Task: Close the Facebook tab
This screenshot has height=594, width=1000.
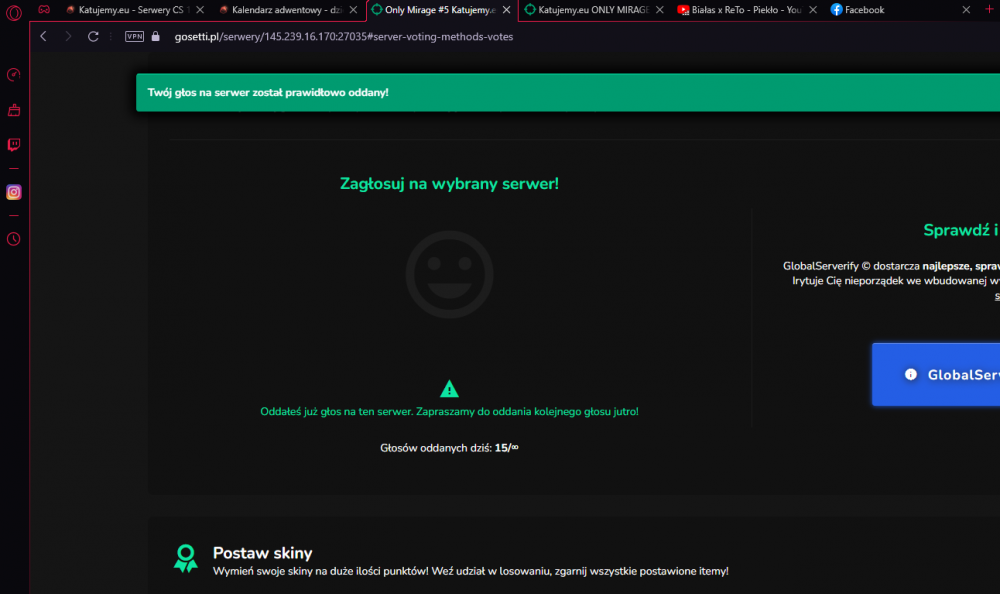Action: click(x=966, y=10)
